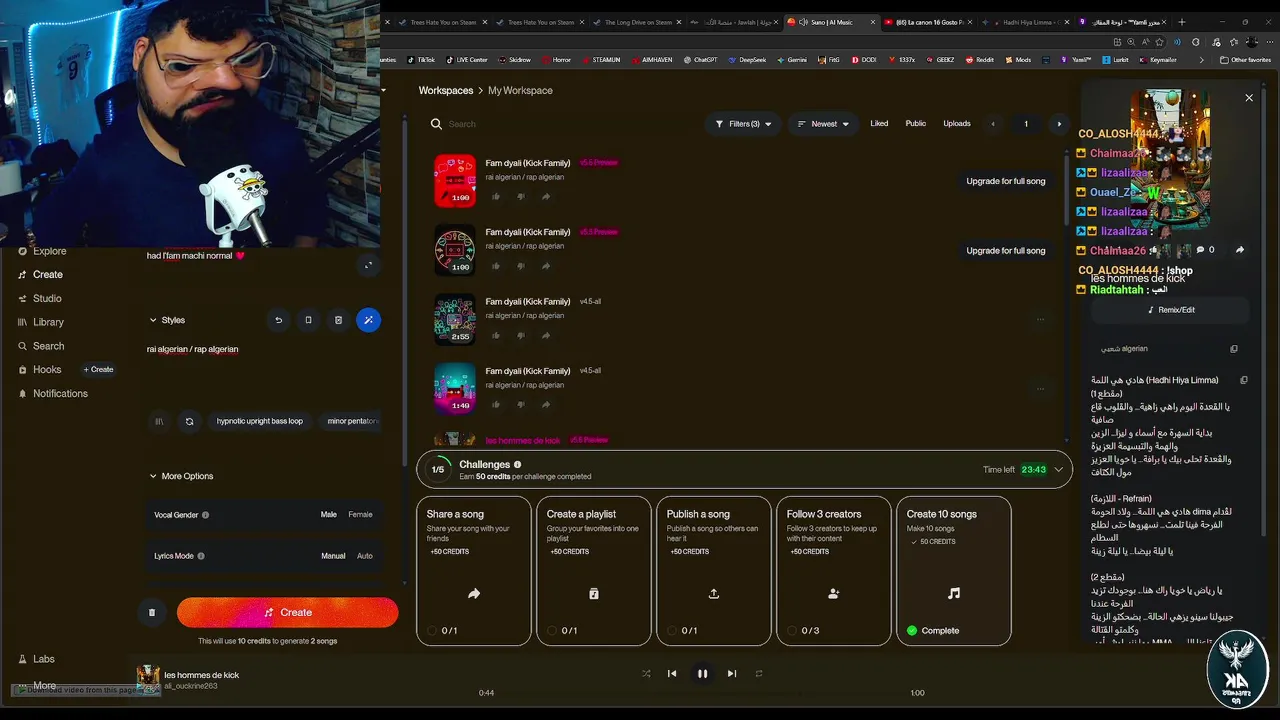The height and width of the screenshot is (720, 1280).
Task: Go to next page of songs
Action: 1059,124
